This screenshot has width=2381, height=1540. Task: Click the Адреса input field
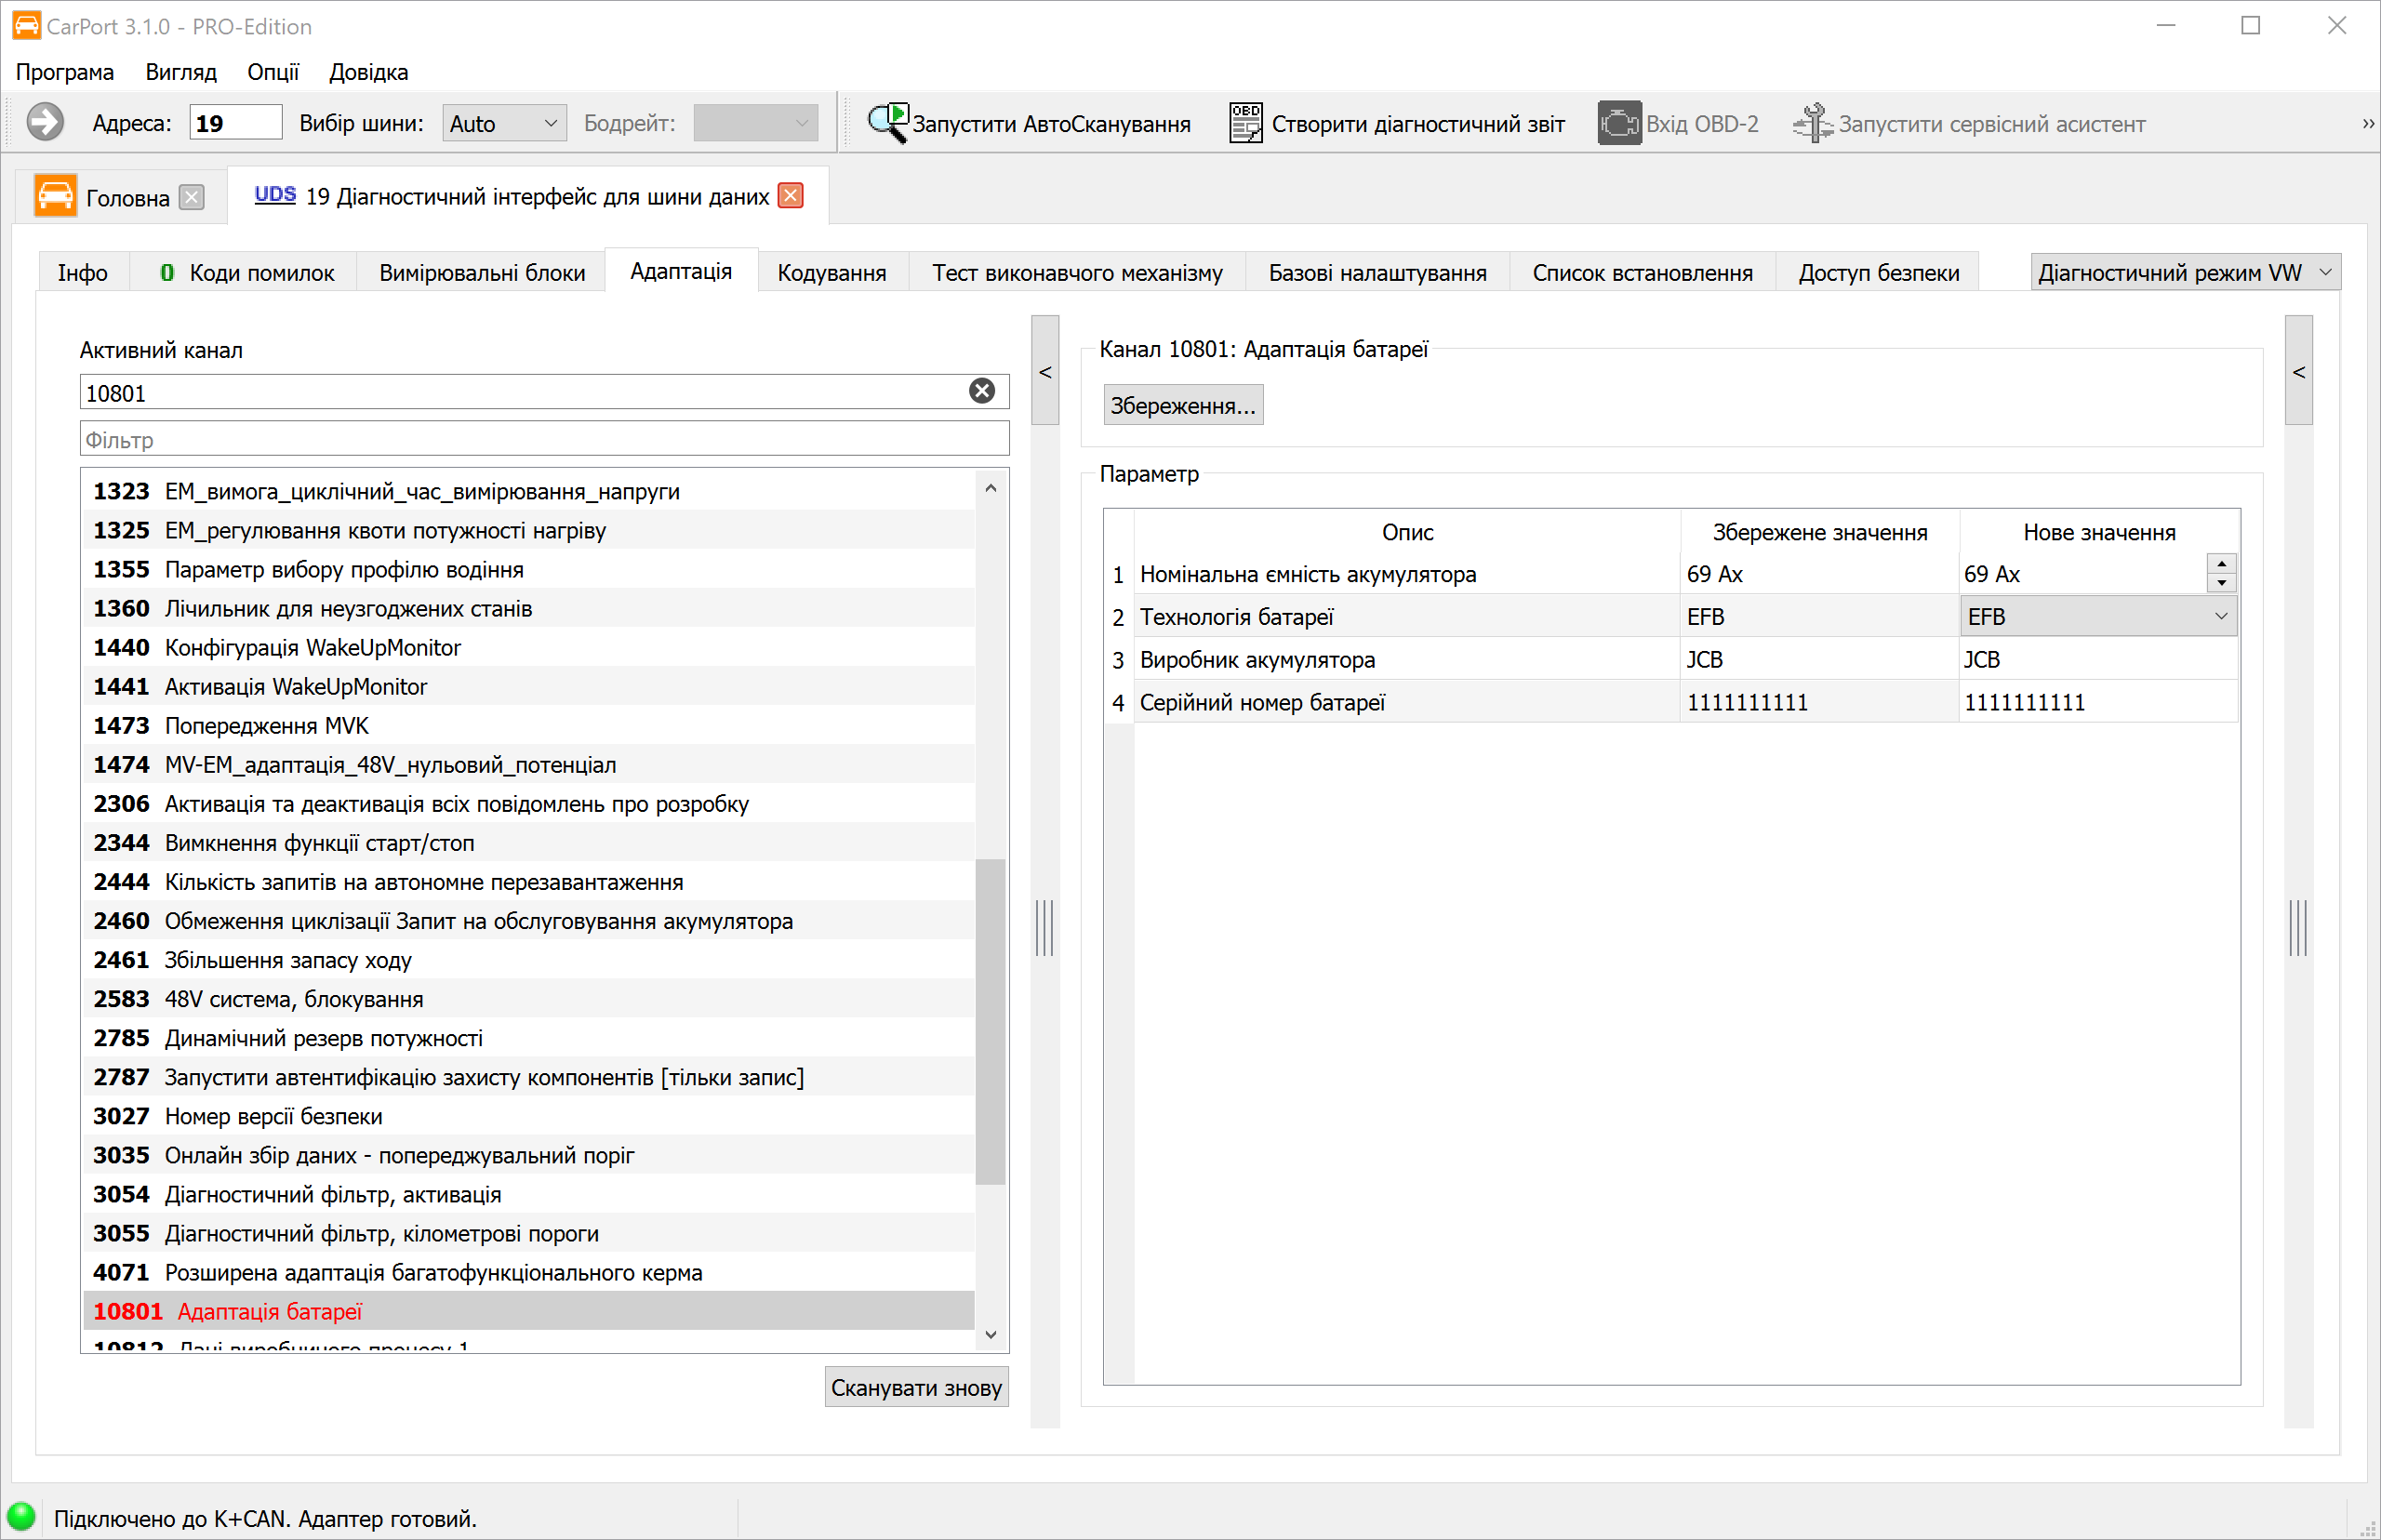point(236,123)
